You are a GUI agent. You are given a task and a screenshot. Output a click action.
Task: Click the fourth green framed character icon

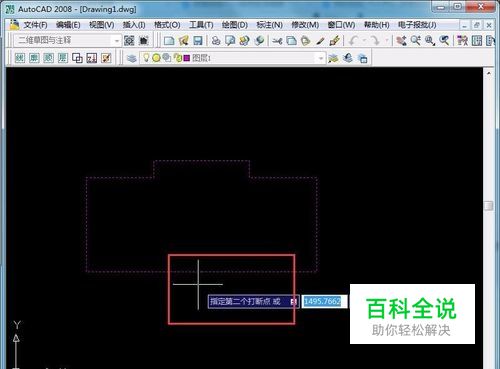pyautogui.click(x=63, y=58)
